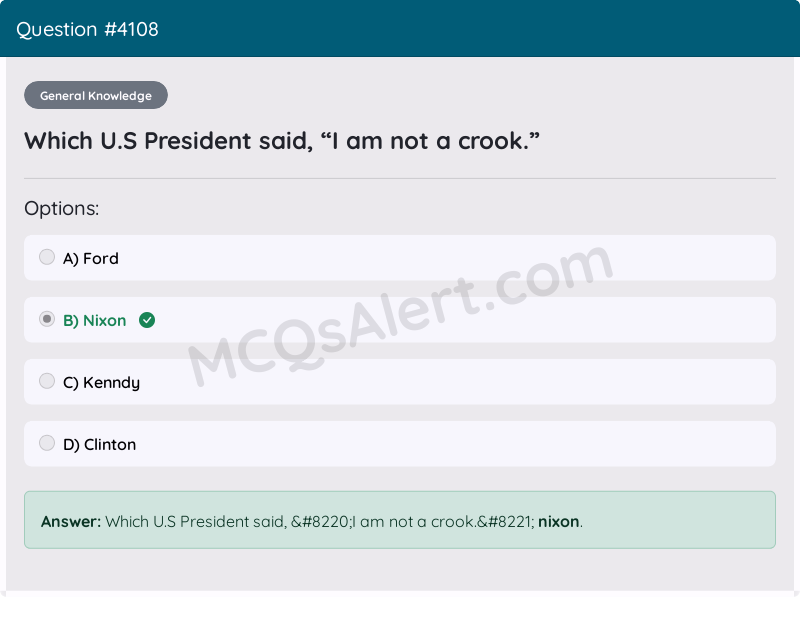This screenshot has width=800, height=621.
Task: Choose the C) Kenndy answer row
Action: (x=400, y=381)
